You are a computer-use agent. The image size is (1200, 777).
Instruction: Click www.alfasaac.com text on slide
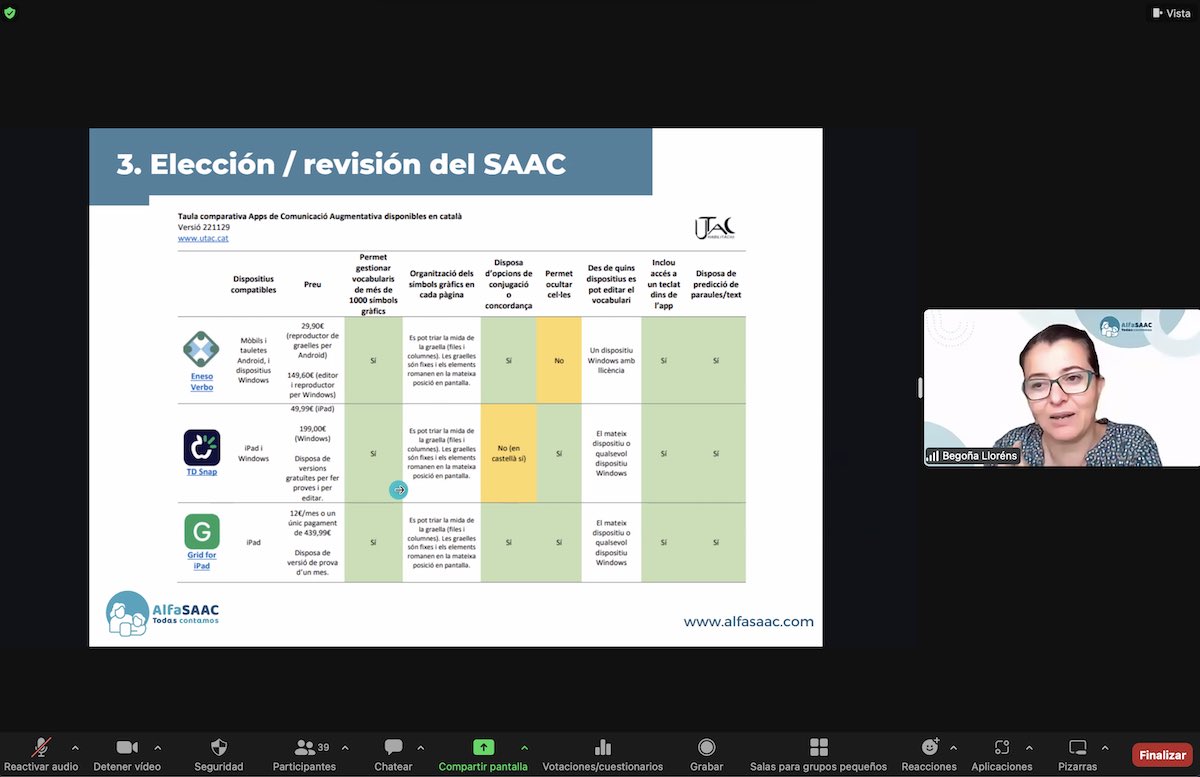pyautogui.click(x=748, y=621)
